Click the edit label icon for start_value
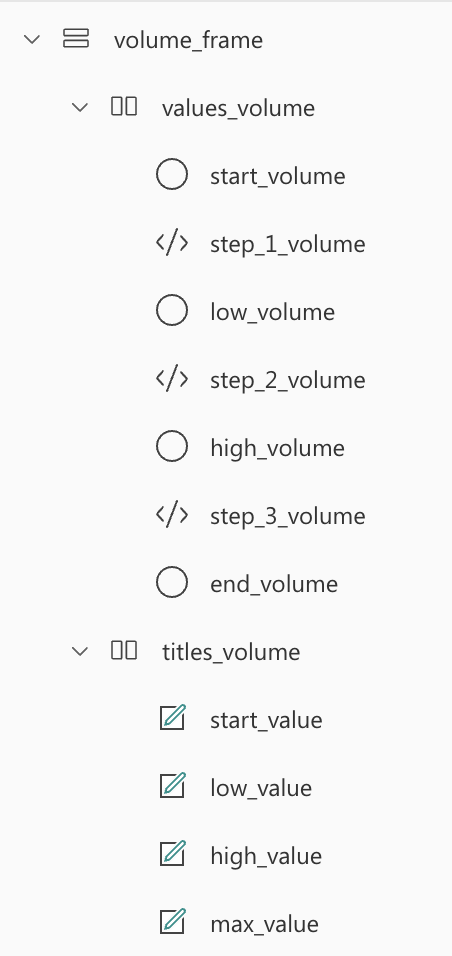Image resolution: width=452 pixels, height=956 pixels. 173,717
